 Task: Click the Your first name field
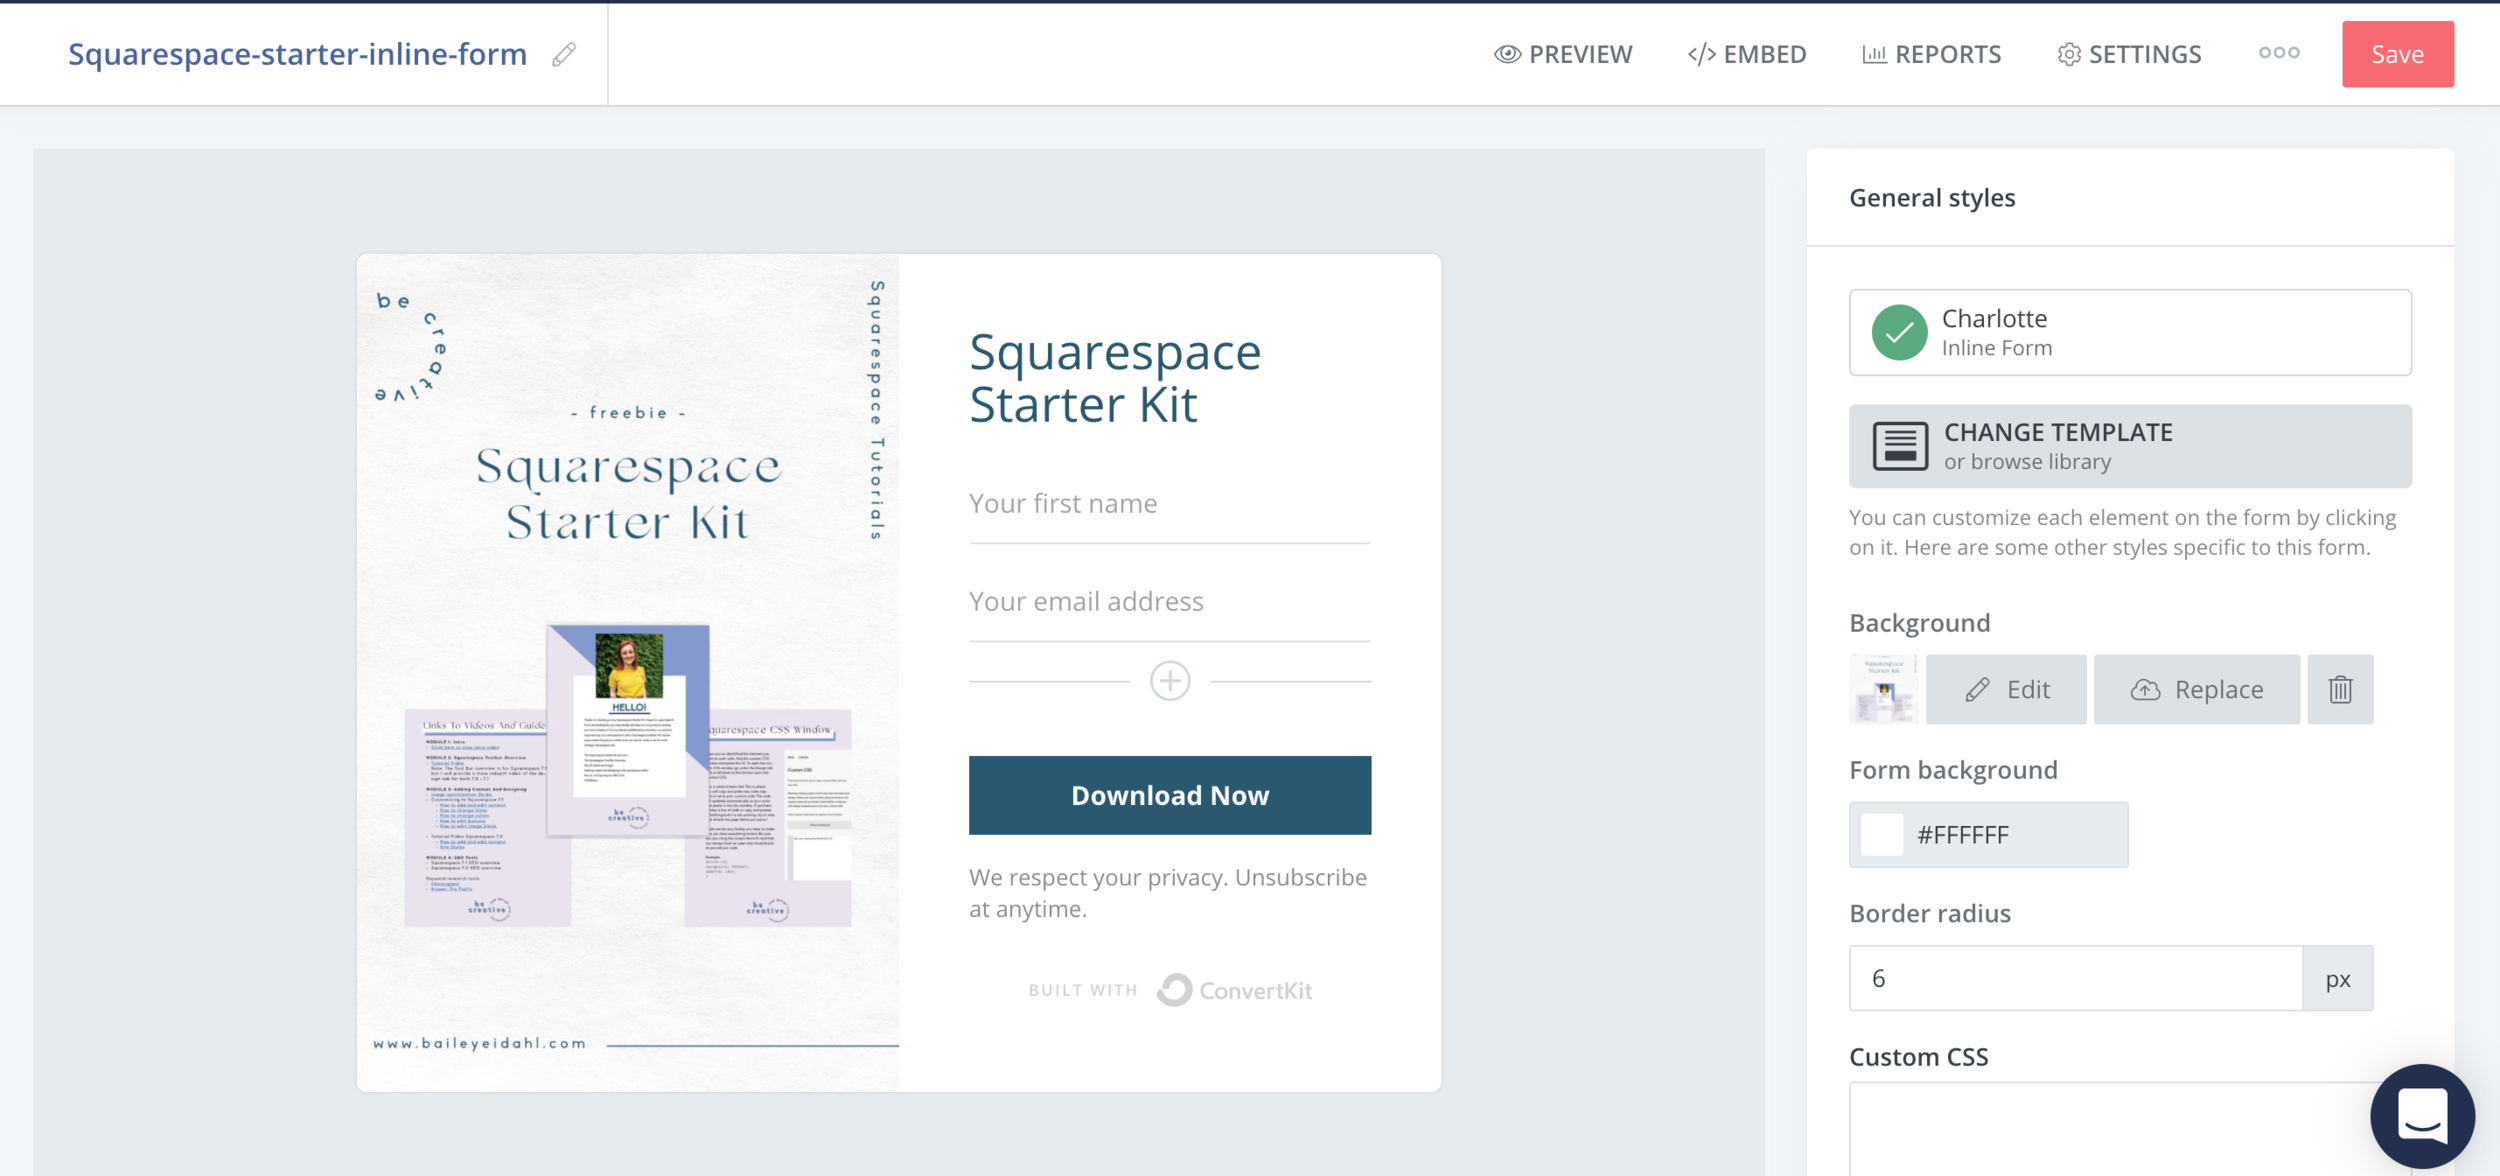pos(1170,505)
